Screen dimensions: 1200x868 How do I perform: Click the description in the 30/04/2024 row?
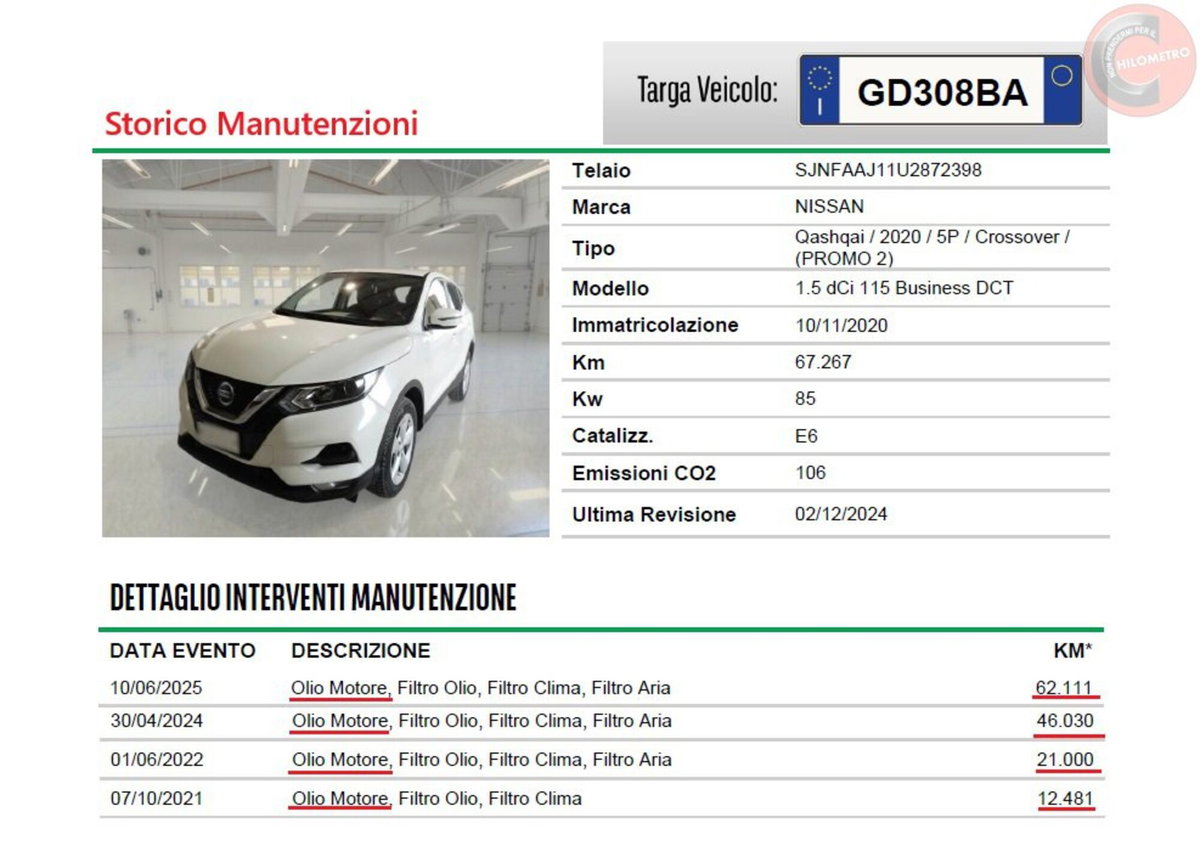coord(481,721)
